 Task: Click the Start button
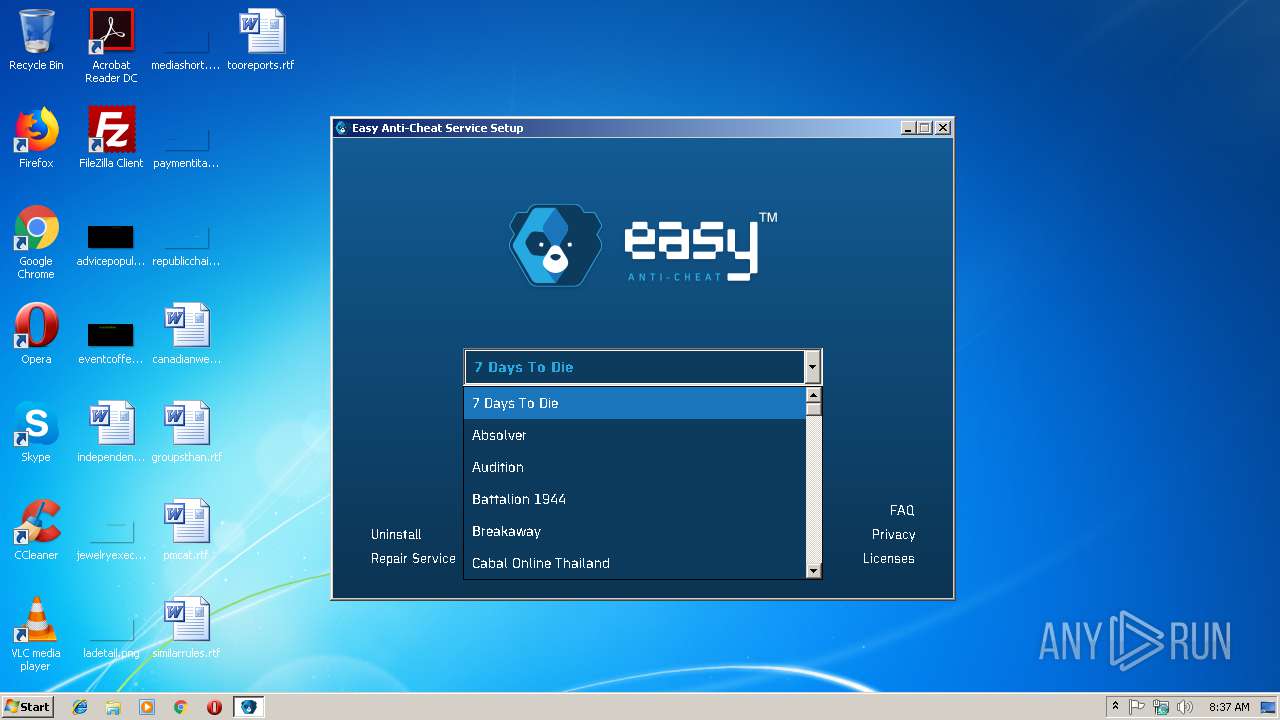click(28, 707)
